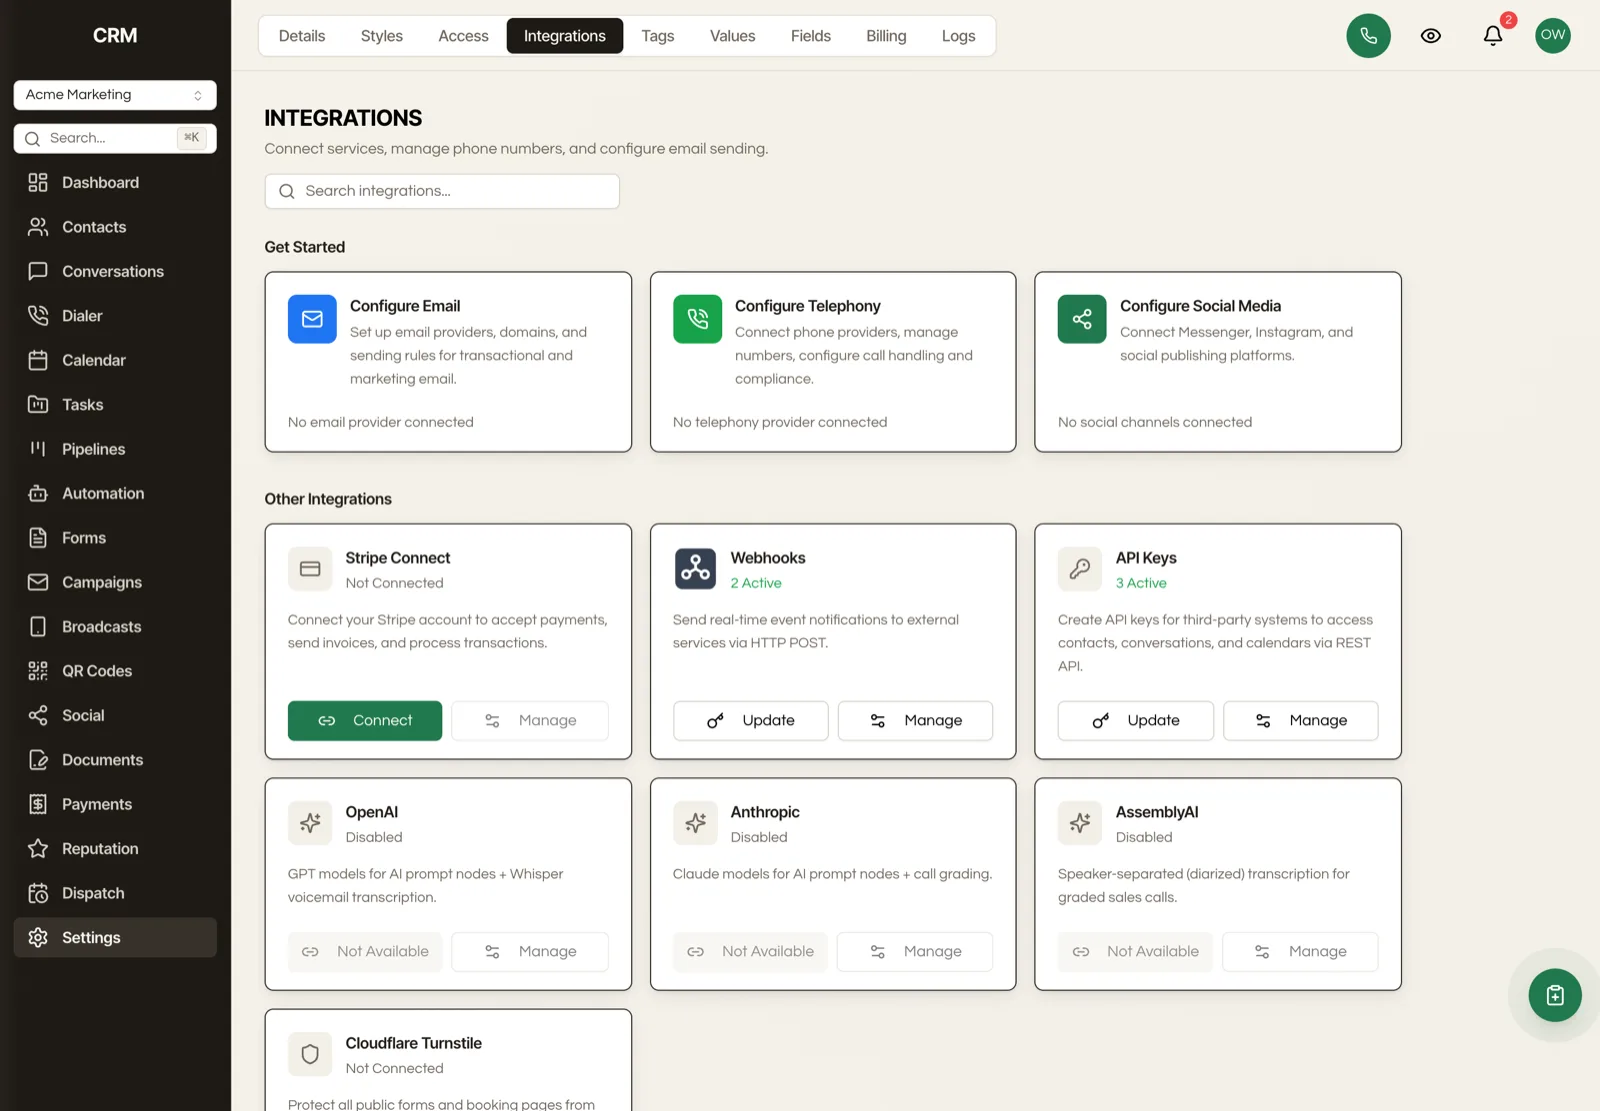Screen dimensions: 1600x1111
Task: Click Update on the API Keys card
Action: (x=1136, y=721)
